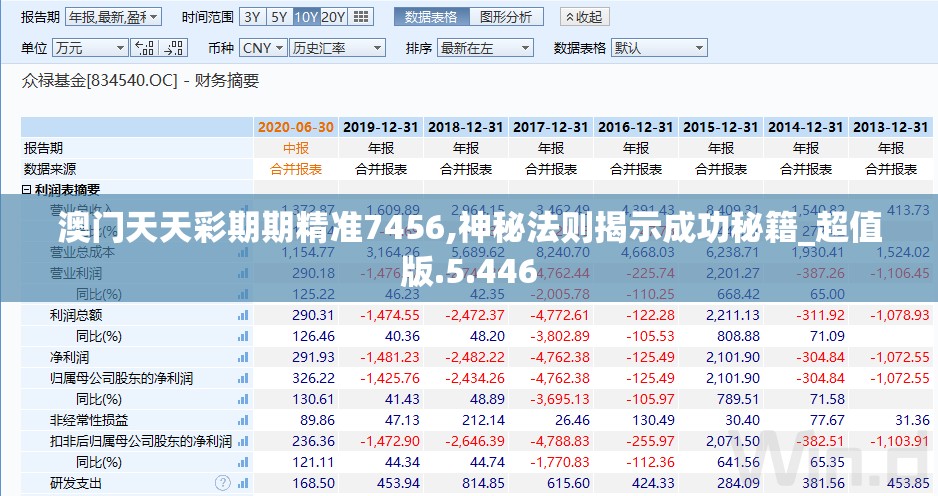Click the decrease decimal places icon

173,48
